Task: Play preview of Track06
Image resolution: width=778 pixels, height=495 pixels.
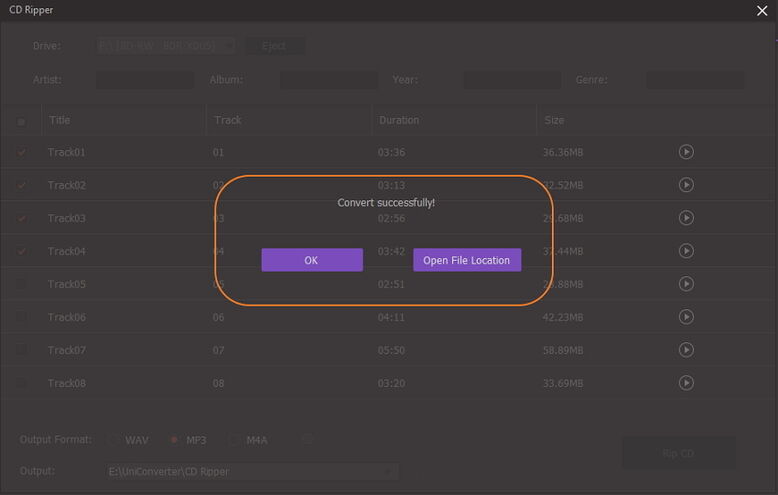Action: coord(686,317)
